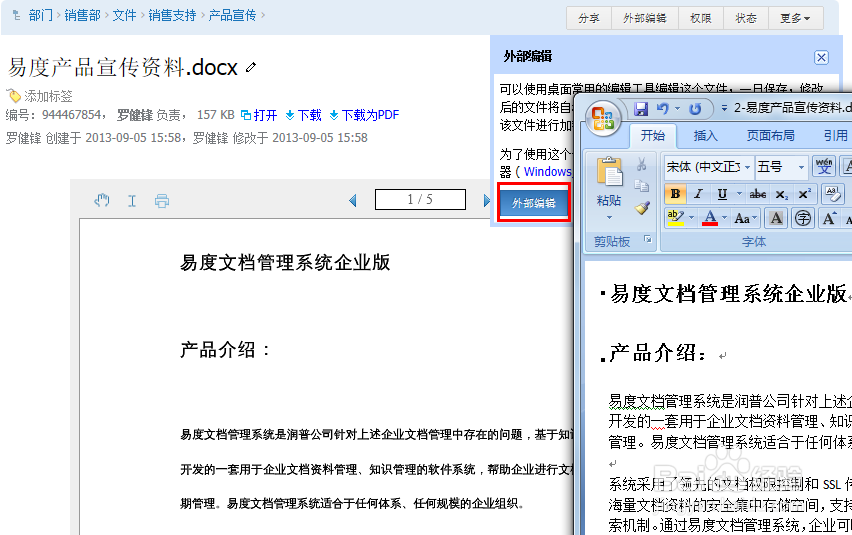
Task: Navigate to 销售部 breadcrumb
Action: pos(83,15)
